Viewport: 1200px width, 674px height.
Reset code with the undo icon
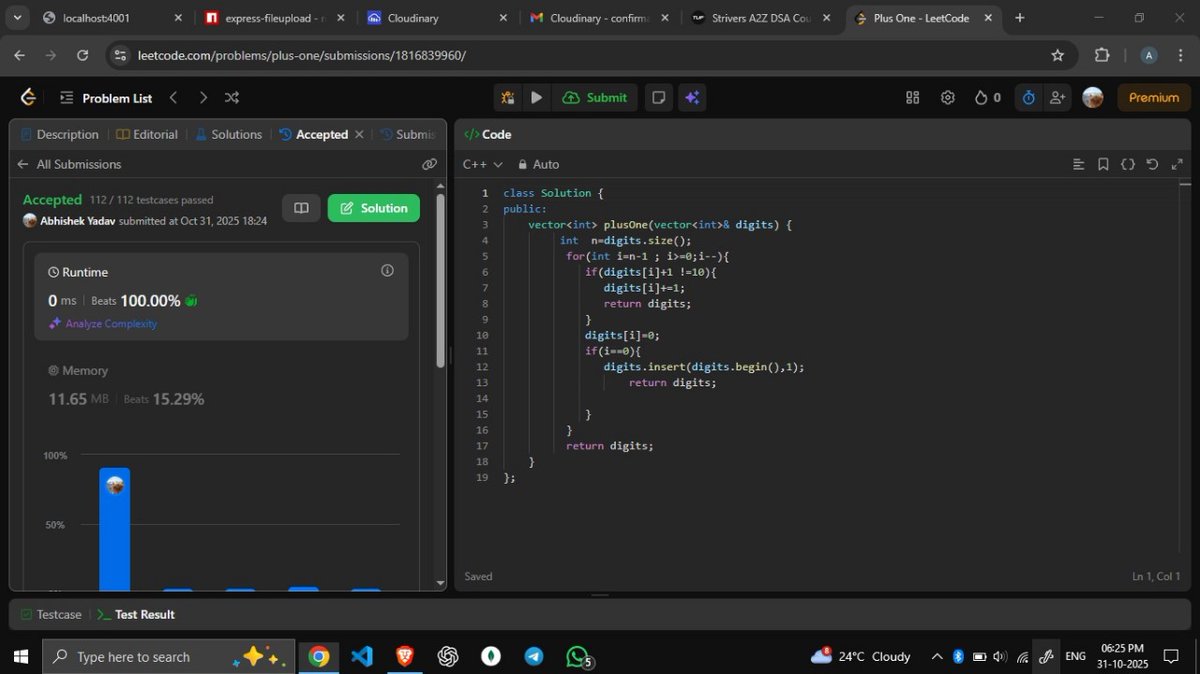pos(1152,162)
